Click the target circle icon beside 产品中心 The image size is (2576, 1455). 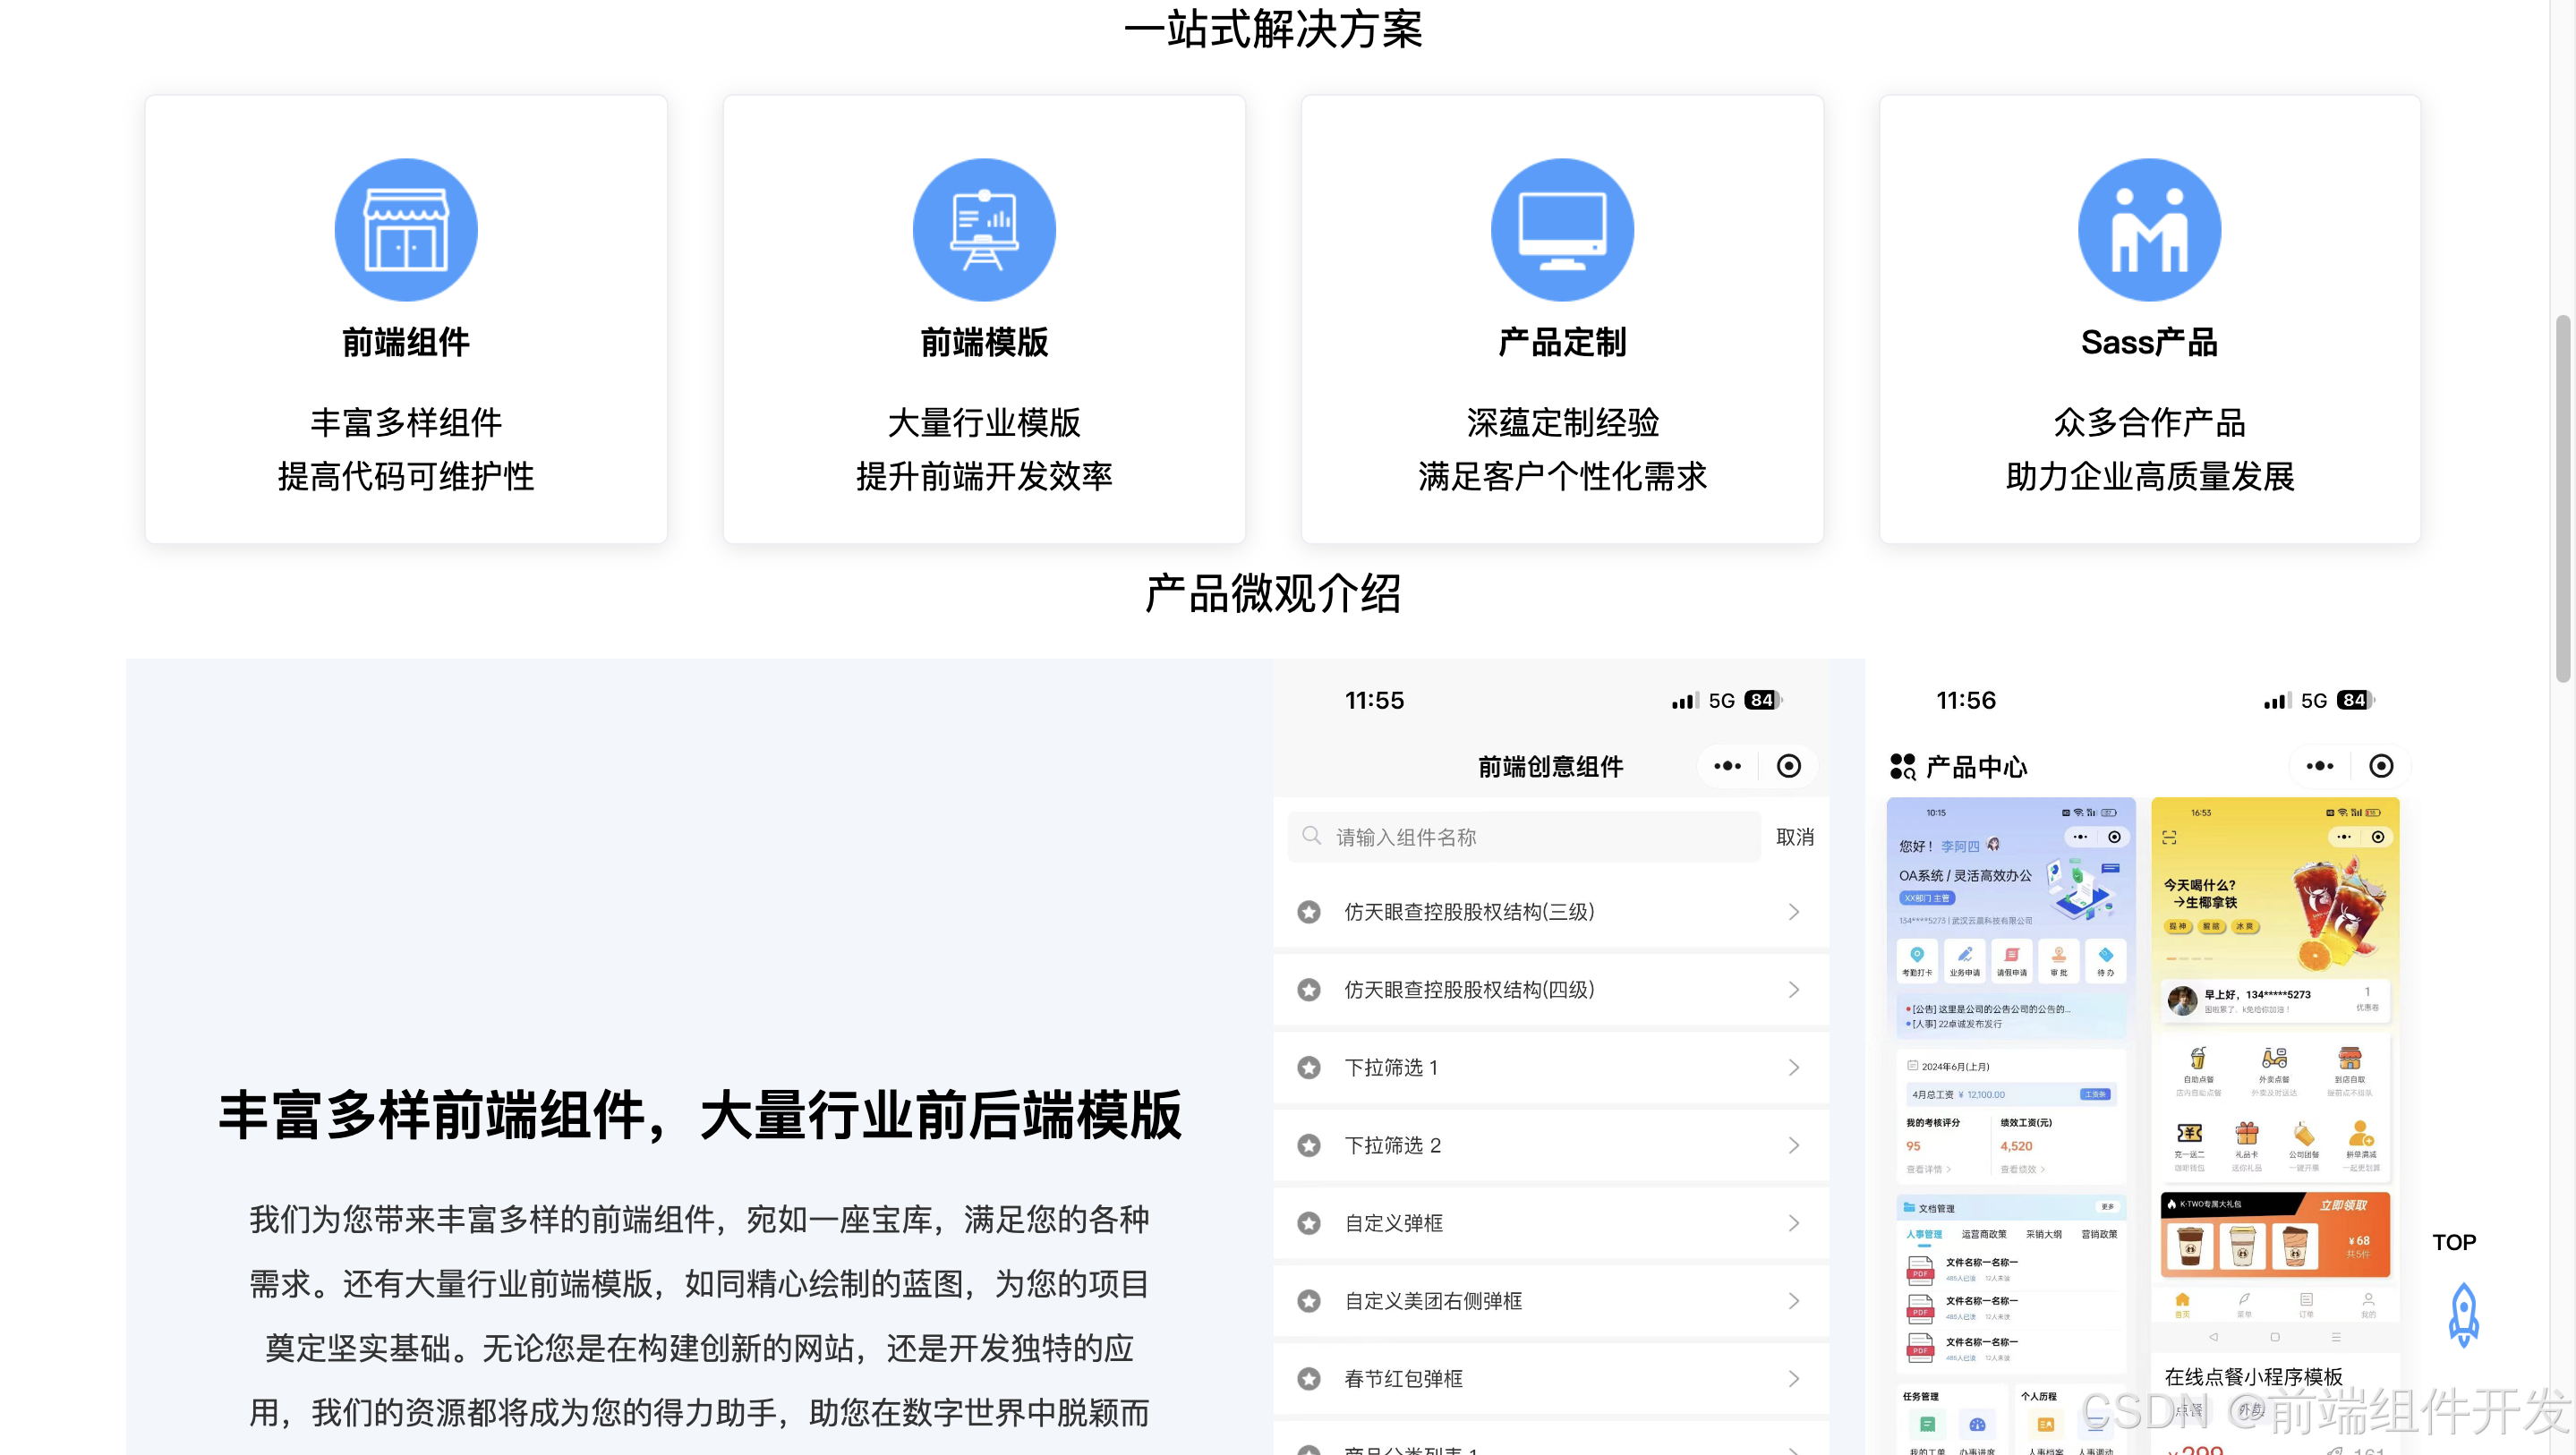tap(2381, 766)
